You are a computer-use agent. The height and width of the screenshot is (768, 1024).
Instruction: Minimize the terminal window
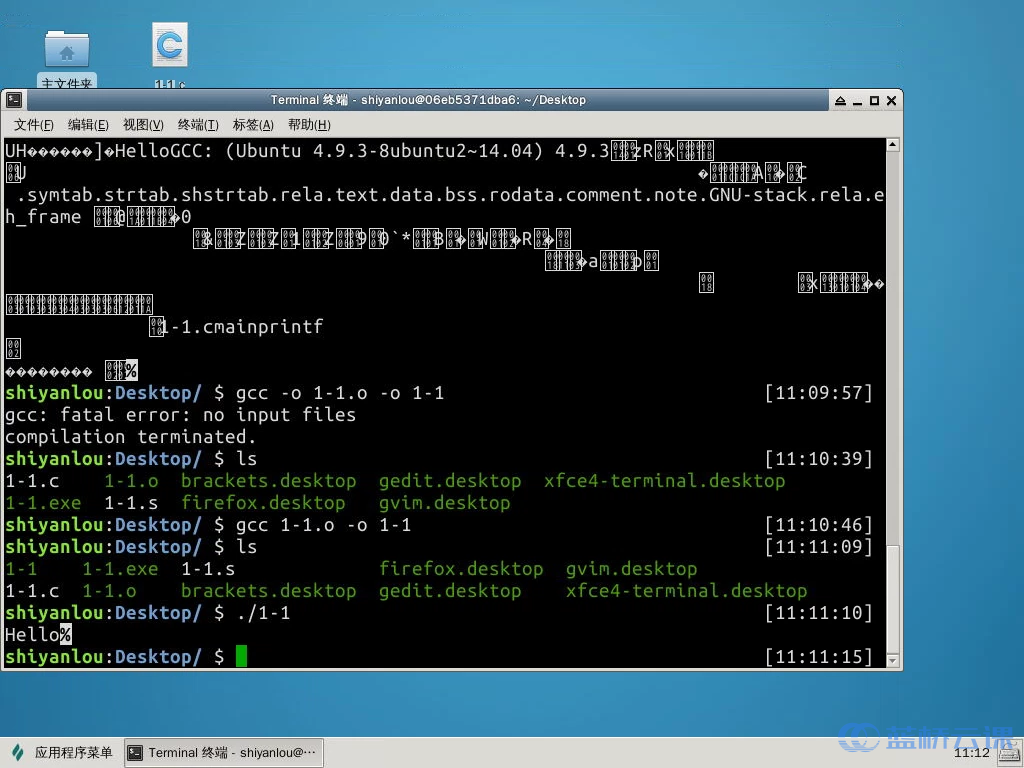click(857, 100)
